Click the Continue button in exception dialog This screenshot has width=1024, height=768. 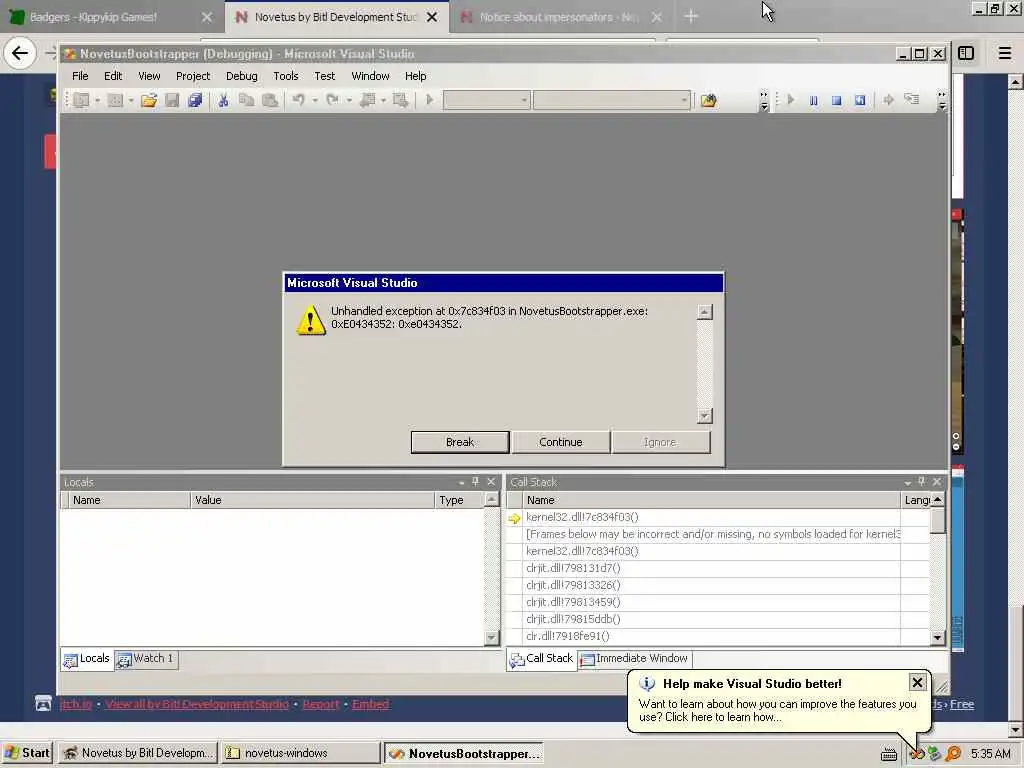click(x=560, y=442)
